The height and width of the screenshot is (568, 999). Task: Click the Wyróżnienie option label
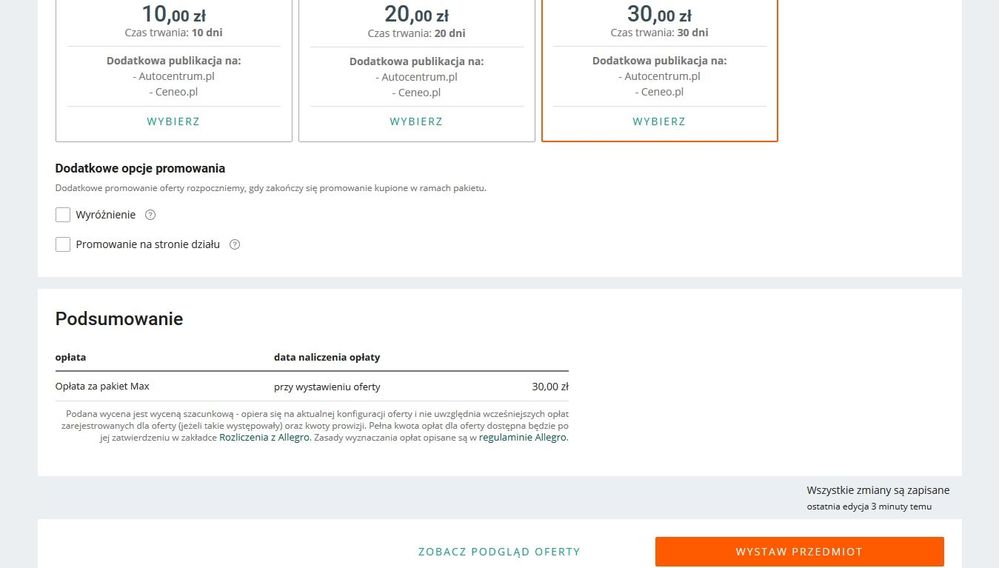106,215
